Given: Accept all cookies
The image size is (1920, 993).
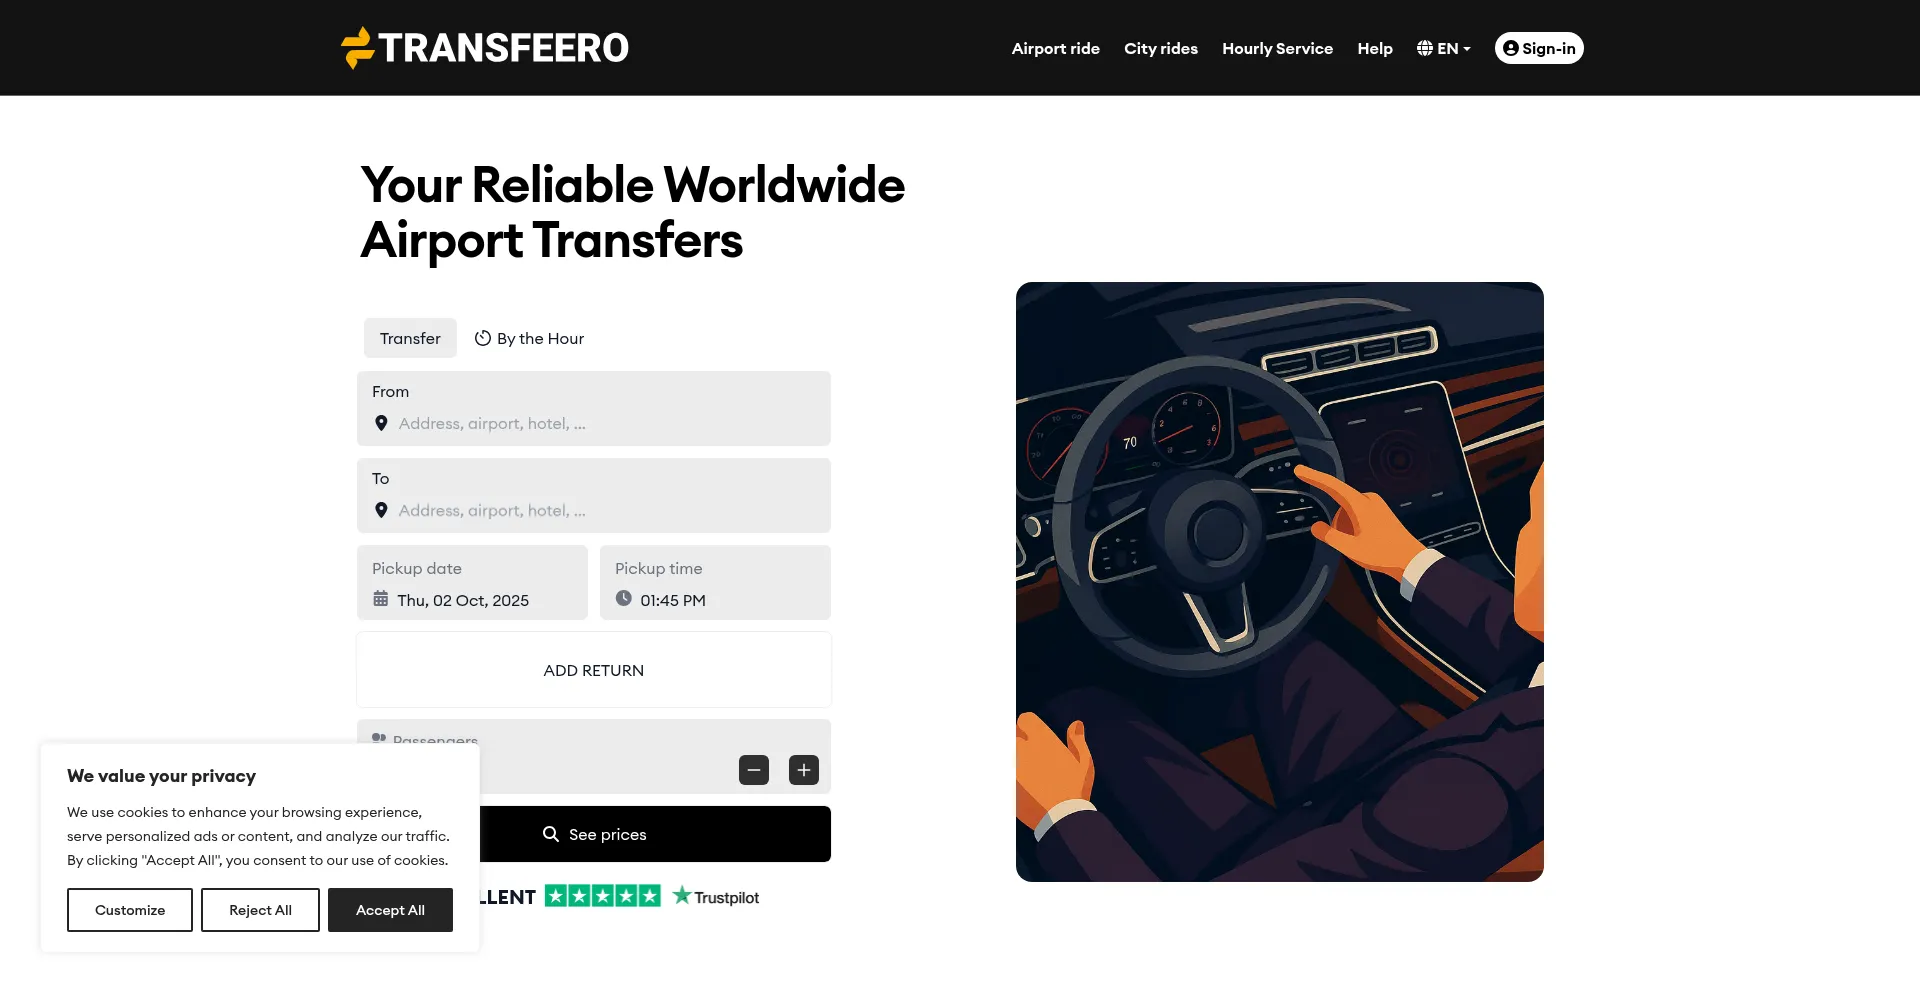Looking at the screenshot, I should tap(390, 910).
